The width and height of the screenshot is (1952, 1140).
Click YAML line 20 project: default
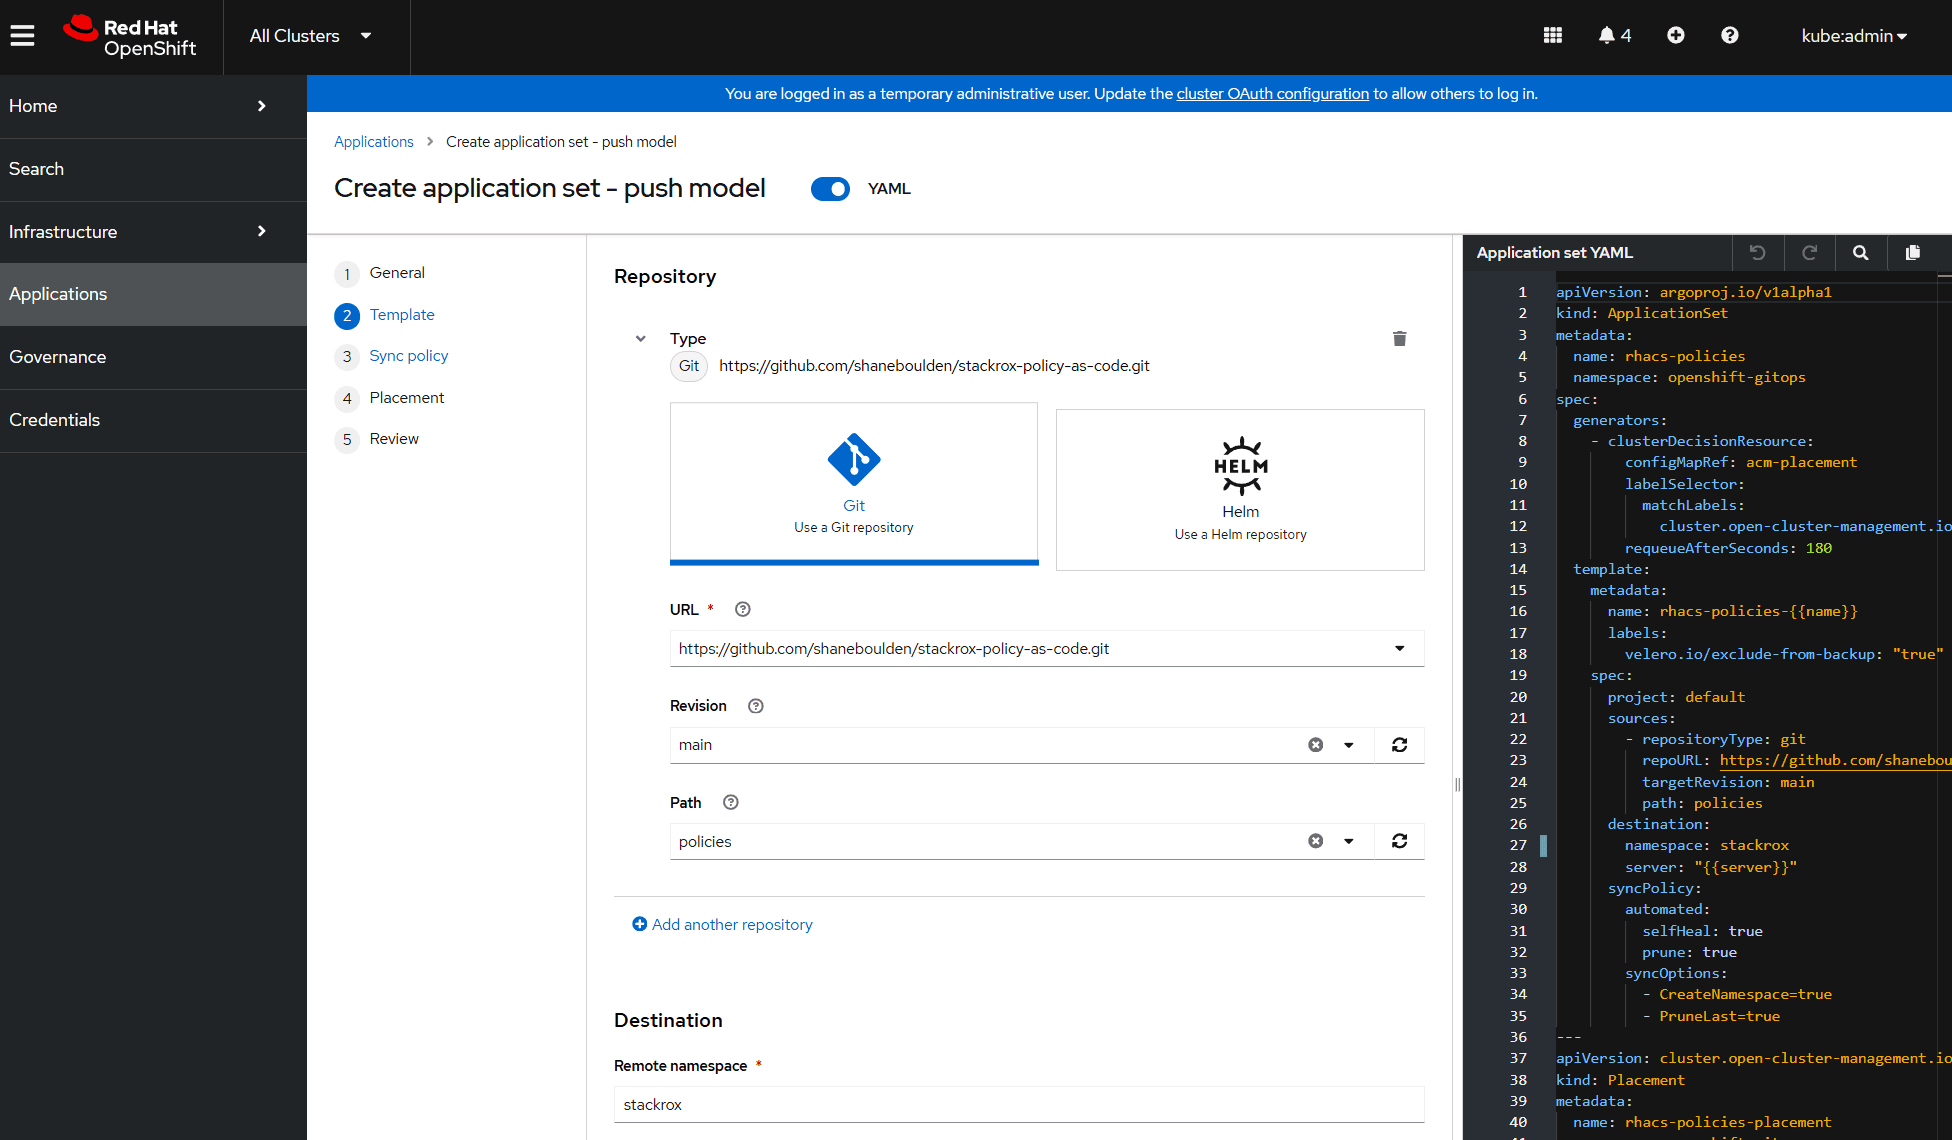(1676, 697)
